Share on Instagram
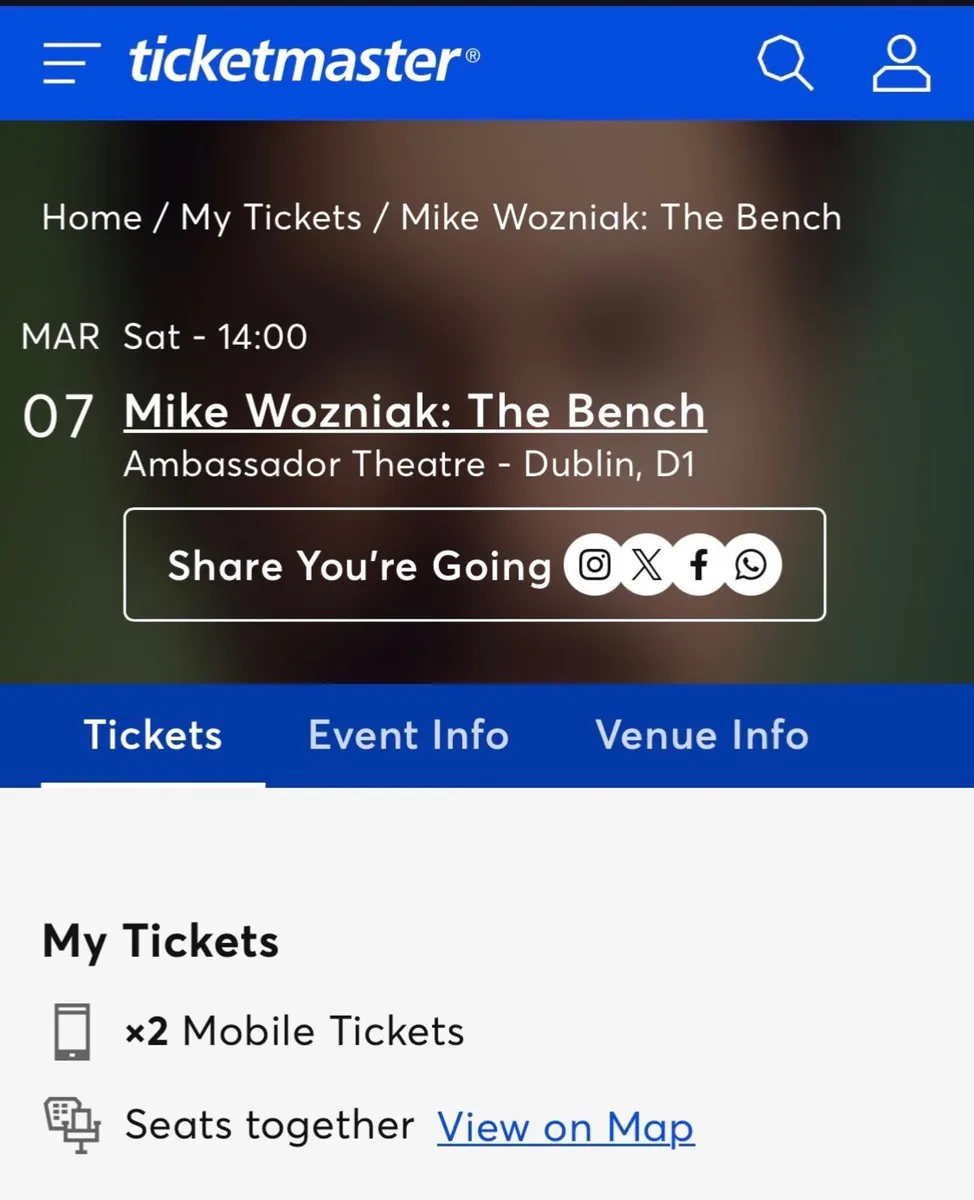 594,564
